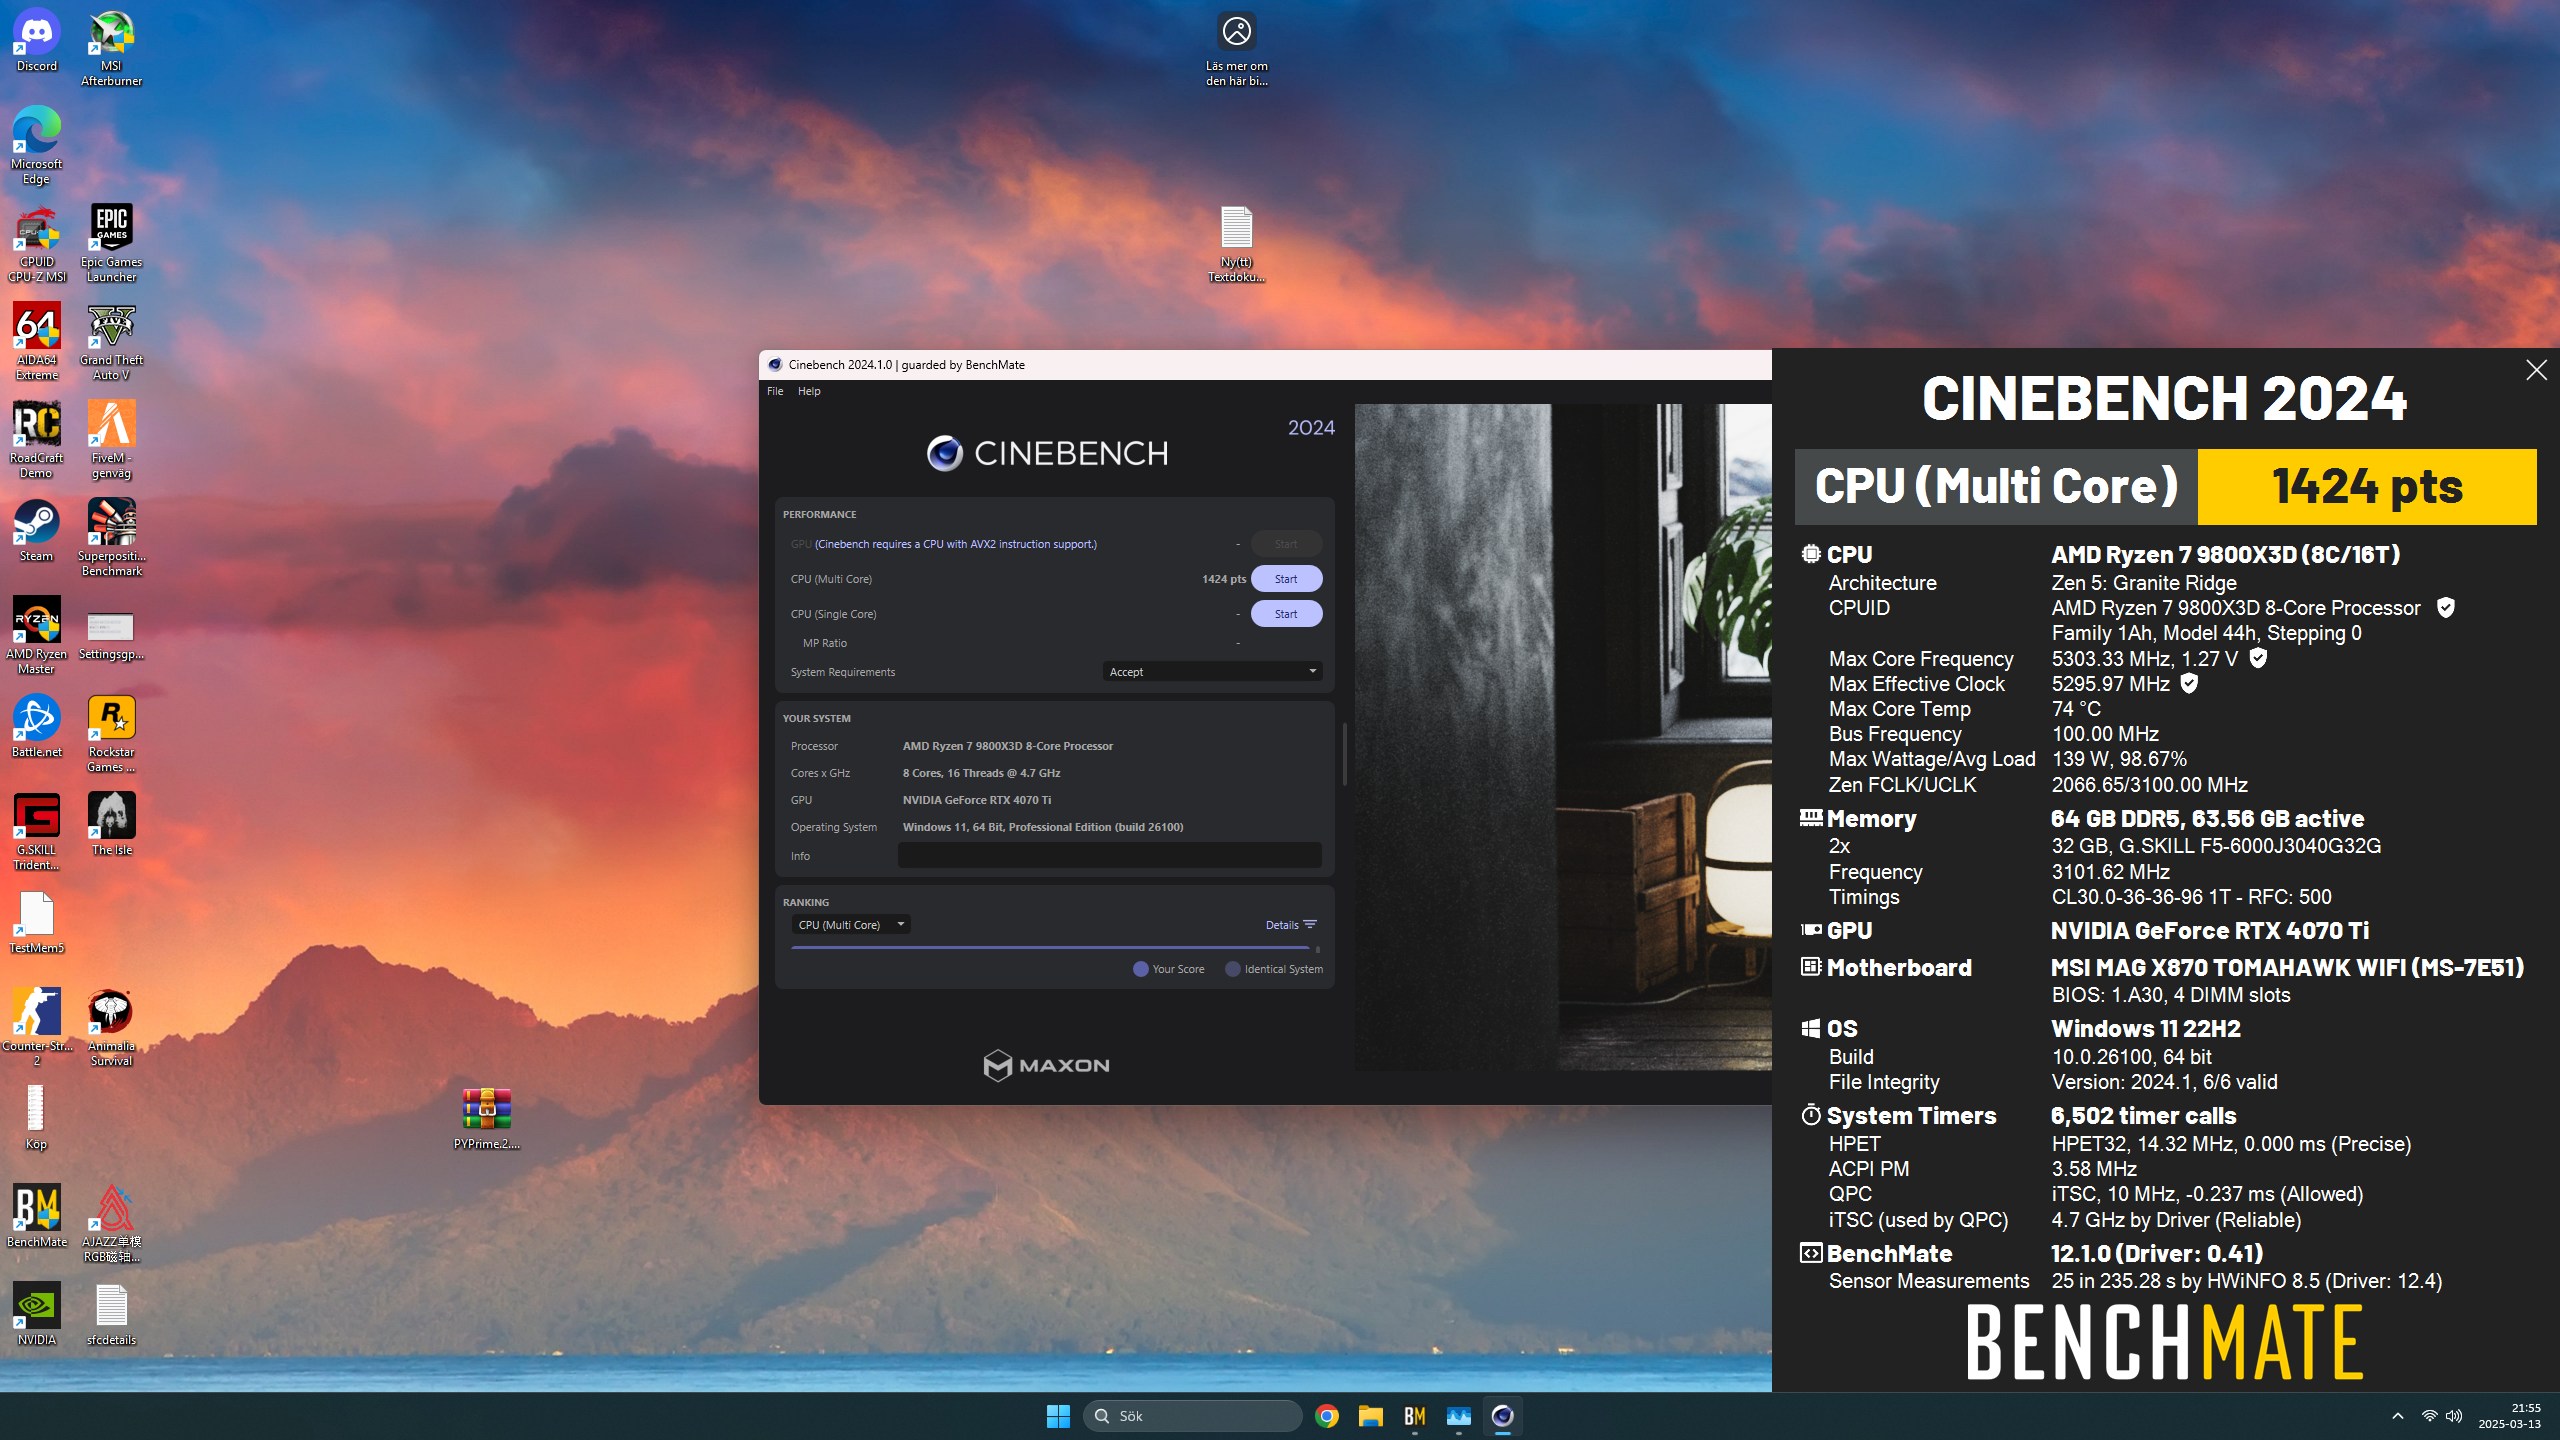
Task: Click the Identical System legend dot
Action: [1232, 969]
